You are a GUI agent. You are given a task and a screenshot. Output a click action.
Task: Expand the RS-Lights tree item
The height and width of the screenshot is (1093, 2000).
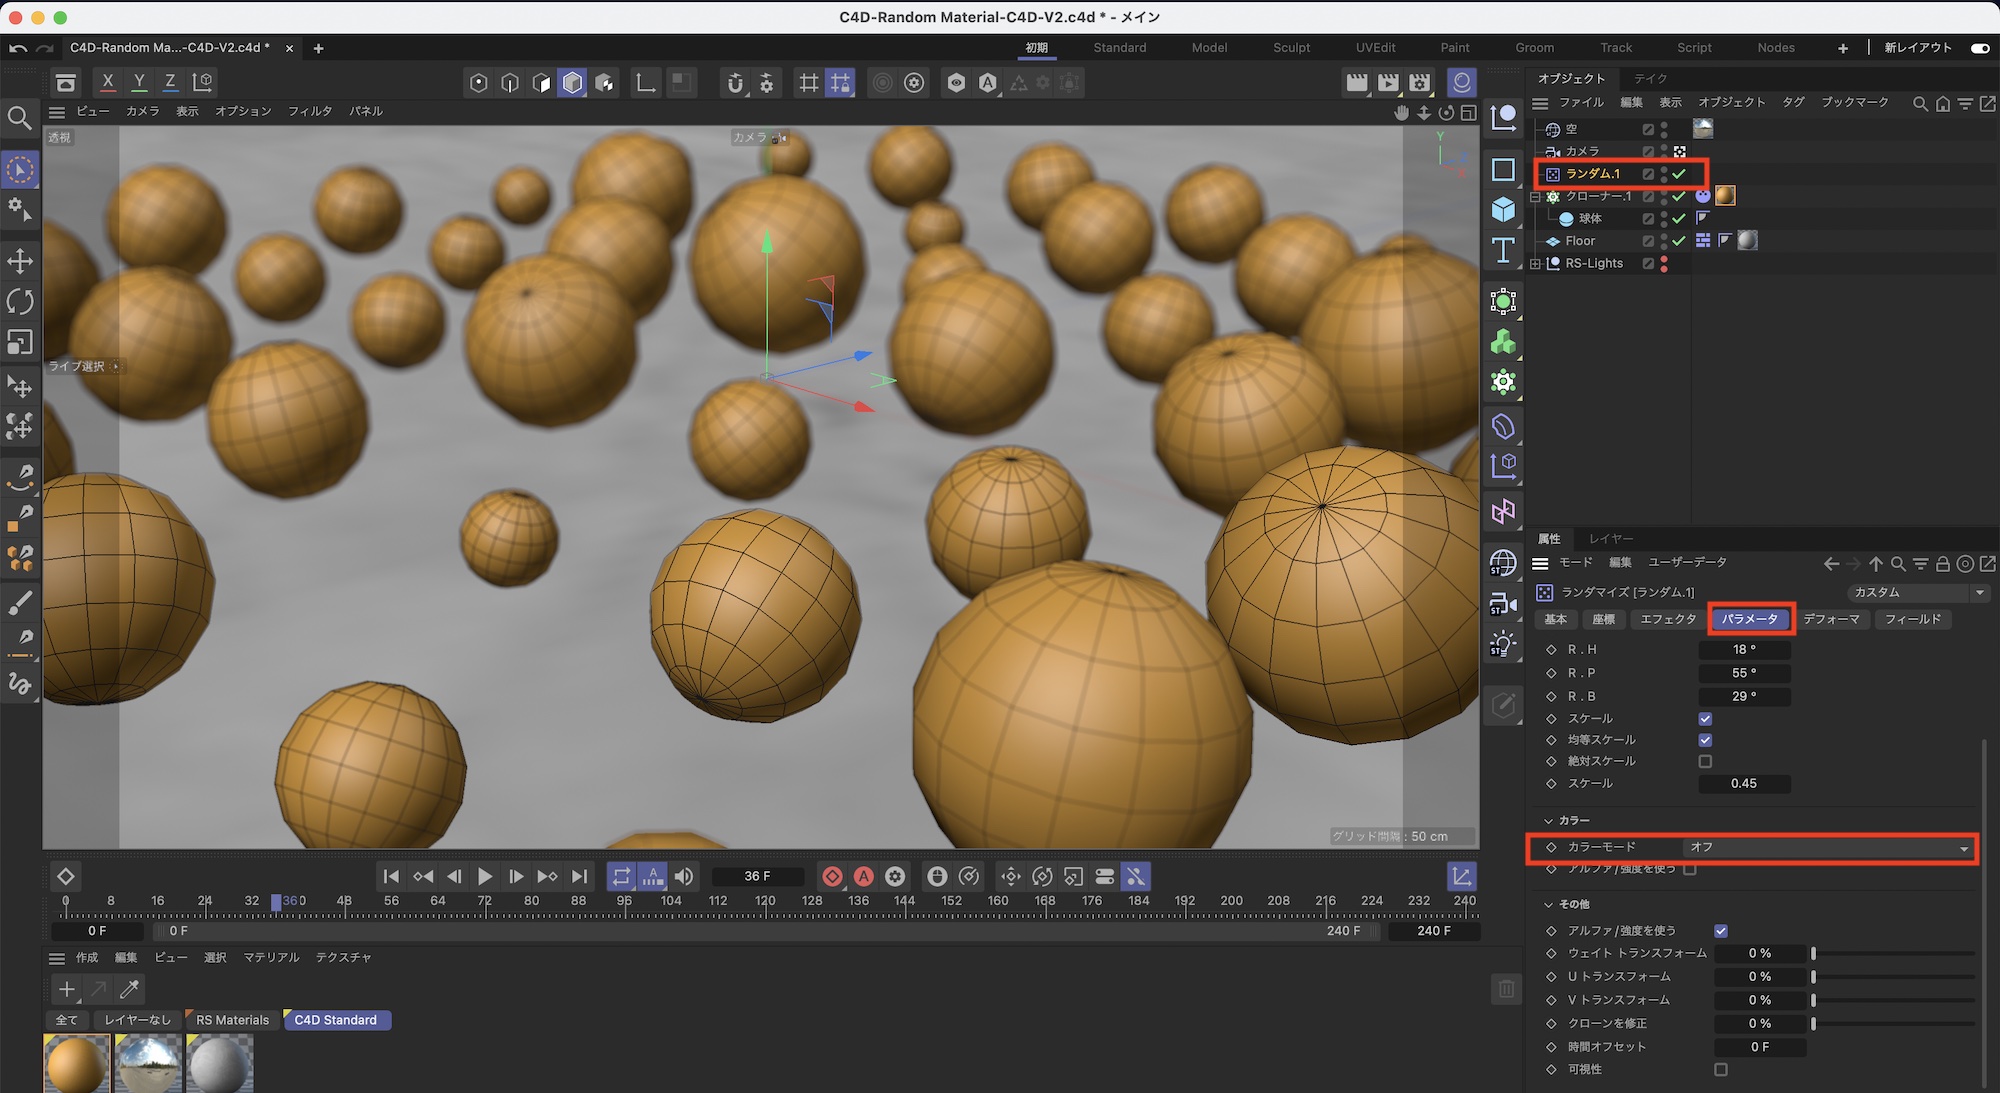[x=1535, y=264]
